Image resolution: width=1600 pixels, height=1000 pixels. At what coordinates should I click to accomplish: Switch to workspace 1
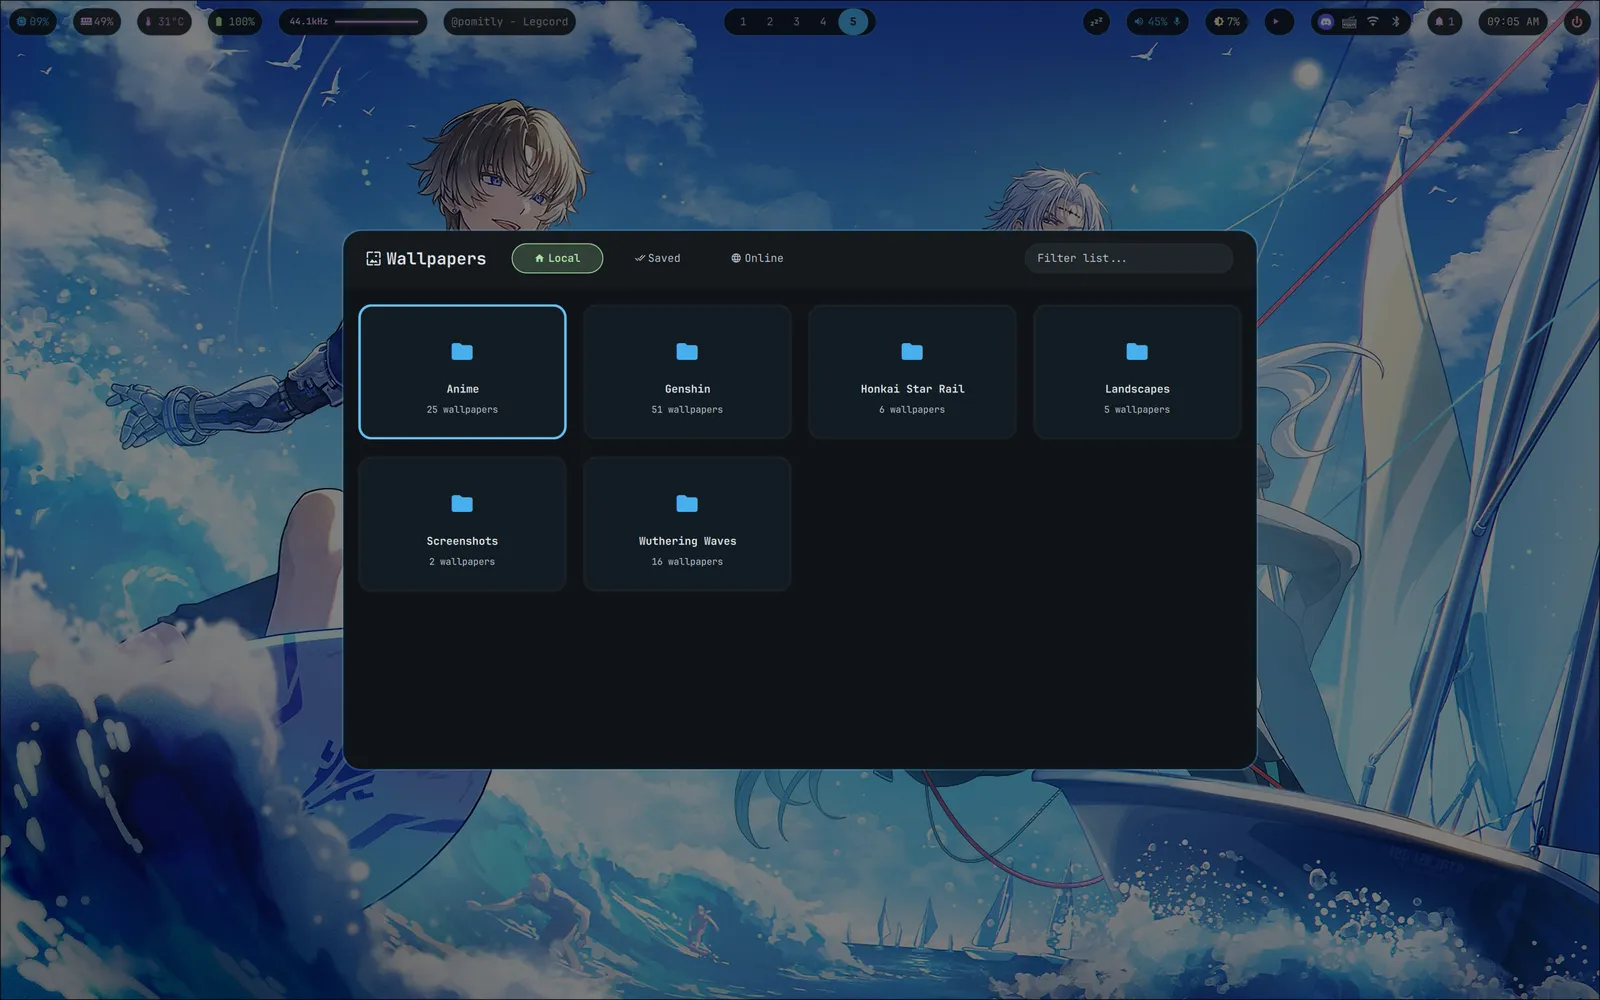743,21
